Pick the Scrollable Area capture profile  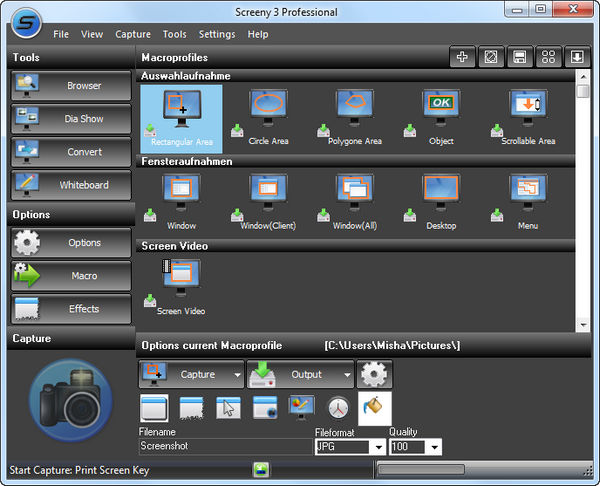(x=528, y=117)
